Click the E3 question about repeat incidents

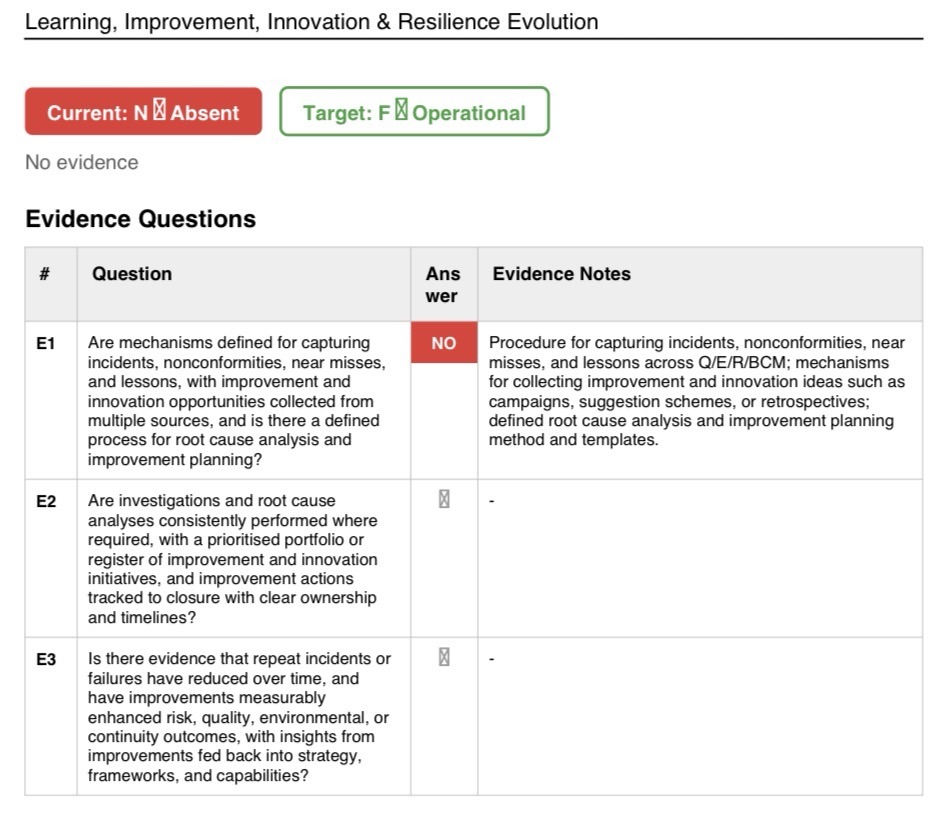[x=238, y=717]
